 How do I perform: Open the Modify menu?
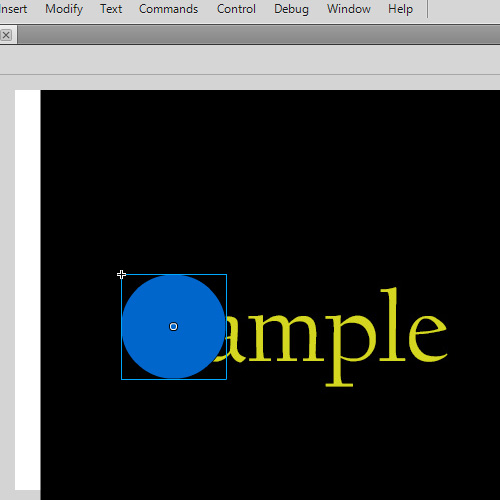click(64, 9)
